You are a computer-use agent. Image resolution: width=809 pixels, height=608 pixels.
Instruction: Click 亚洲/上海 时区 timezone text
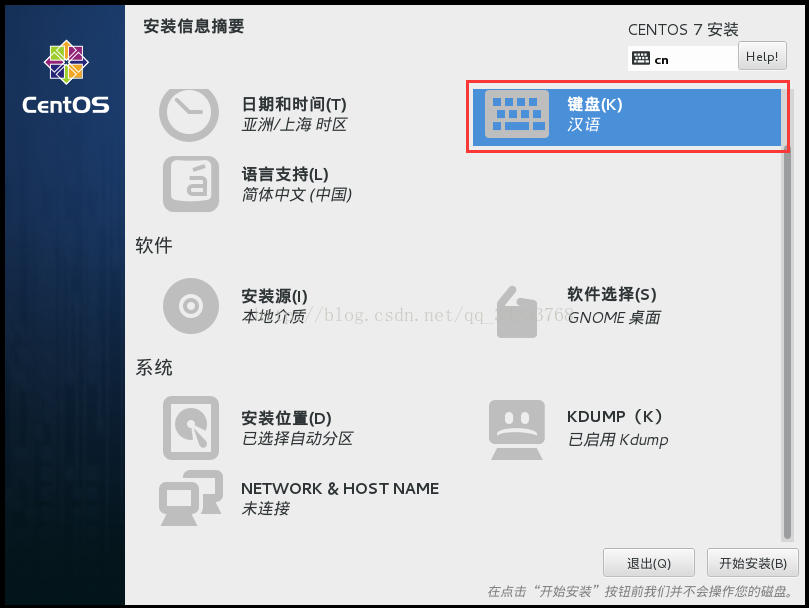click(x=294, y=124)
